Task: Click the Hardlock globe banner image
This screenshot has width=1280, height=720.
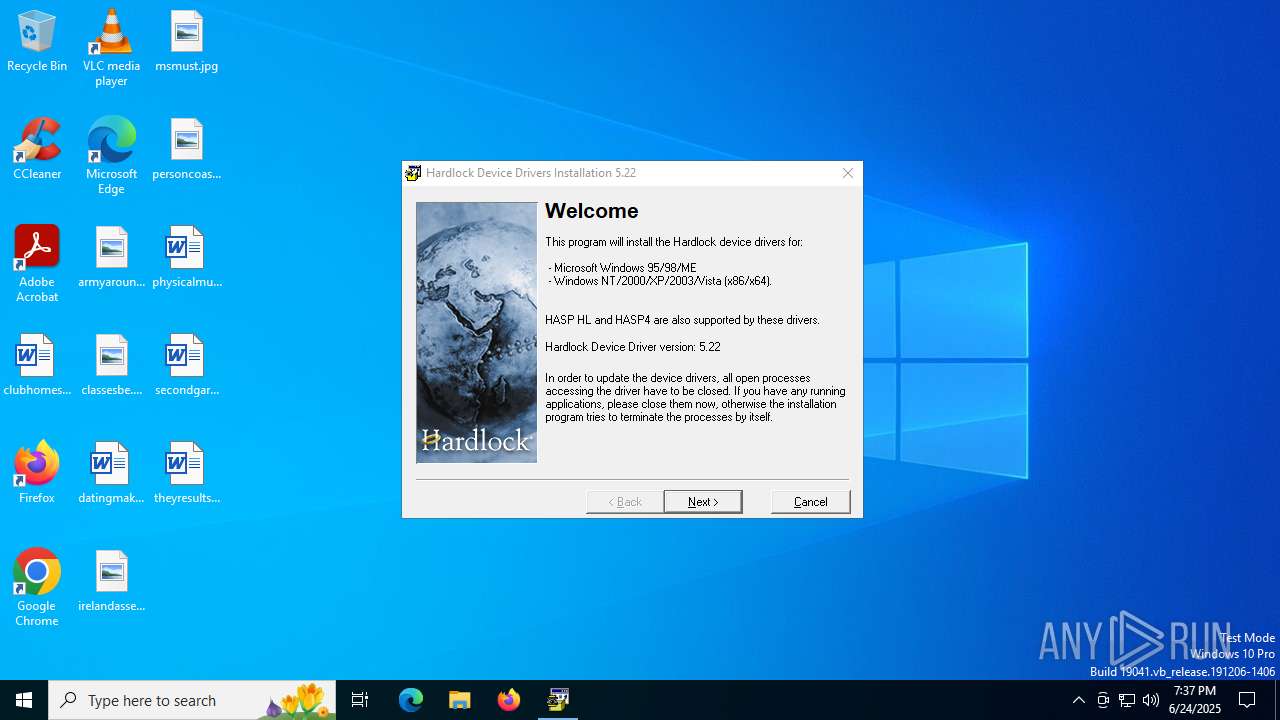Action: tap(476, 332)
